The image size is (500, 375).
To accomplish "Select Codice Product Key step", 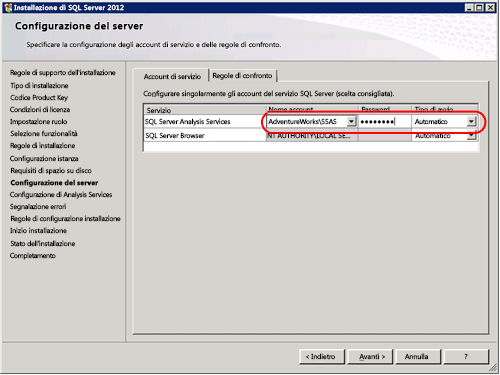I will (x=39, y=98).
